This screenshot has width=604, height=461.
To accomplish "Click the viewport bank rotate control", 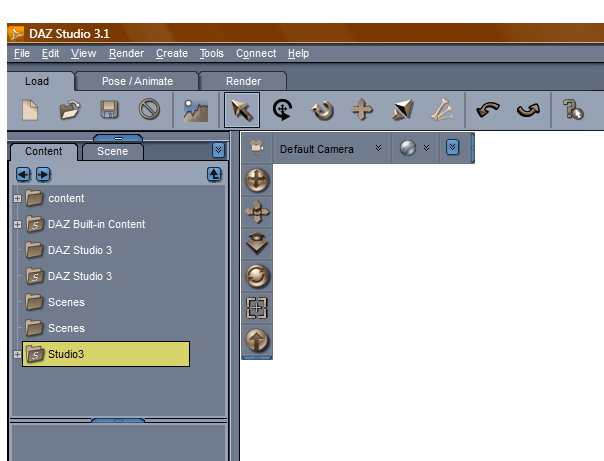I will click(257, 276).
